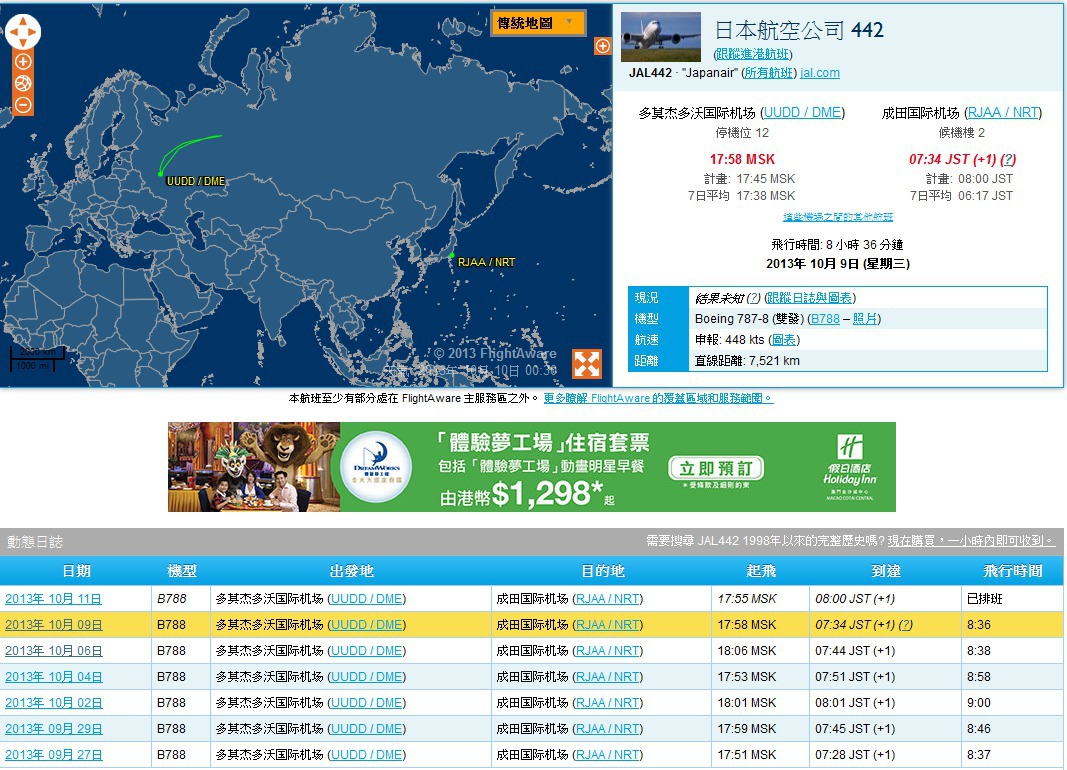Select the 18:06 MSK departure cell
The width and height of the screenshot is (1067, 770).
tap(746, 651)
